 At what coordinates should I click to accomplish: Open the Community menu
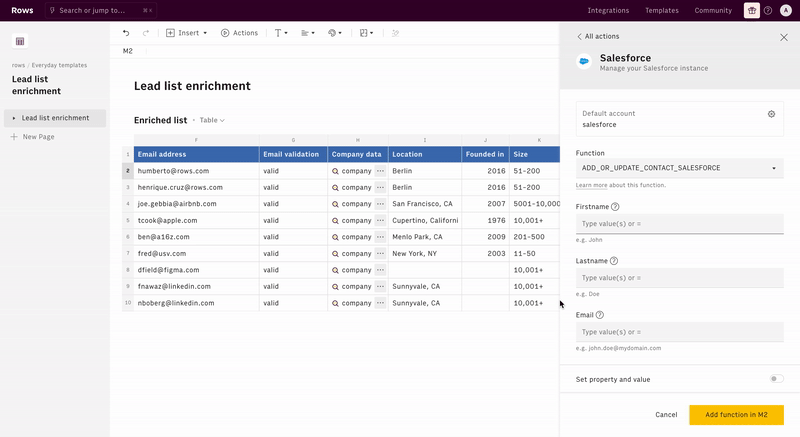[713, 10]
